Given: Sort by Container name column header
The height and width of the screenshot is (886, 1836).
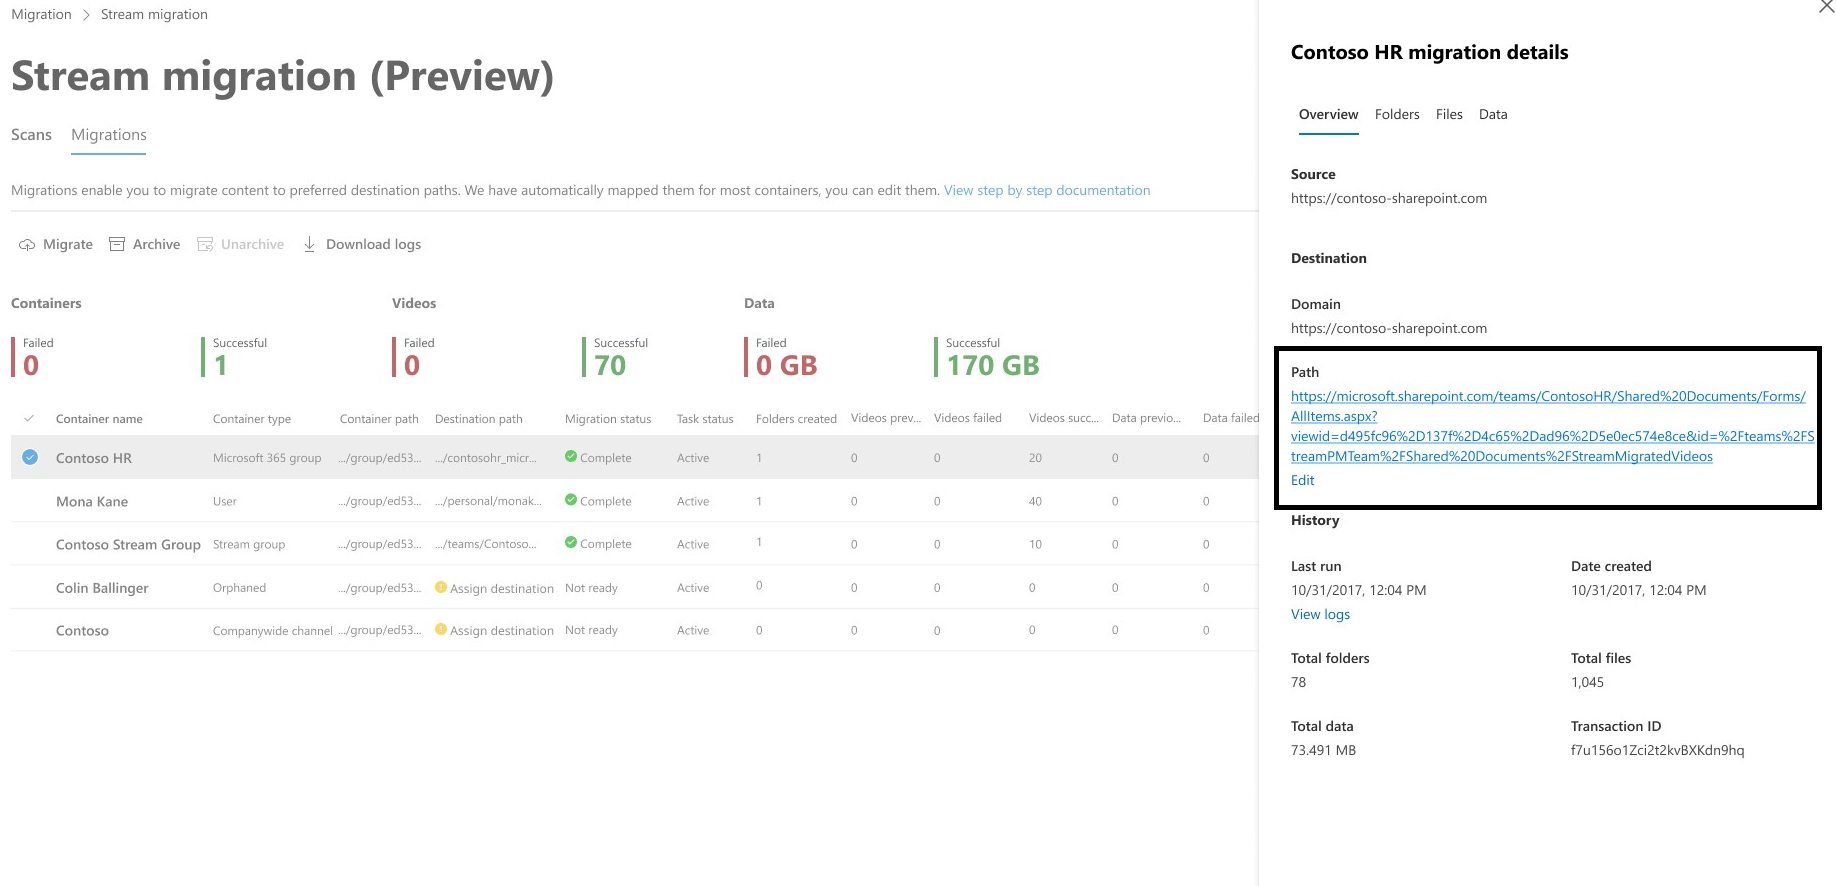Looking at the screenshot, I should [x=99, y=419].
